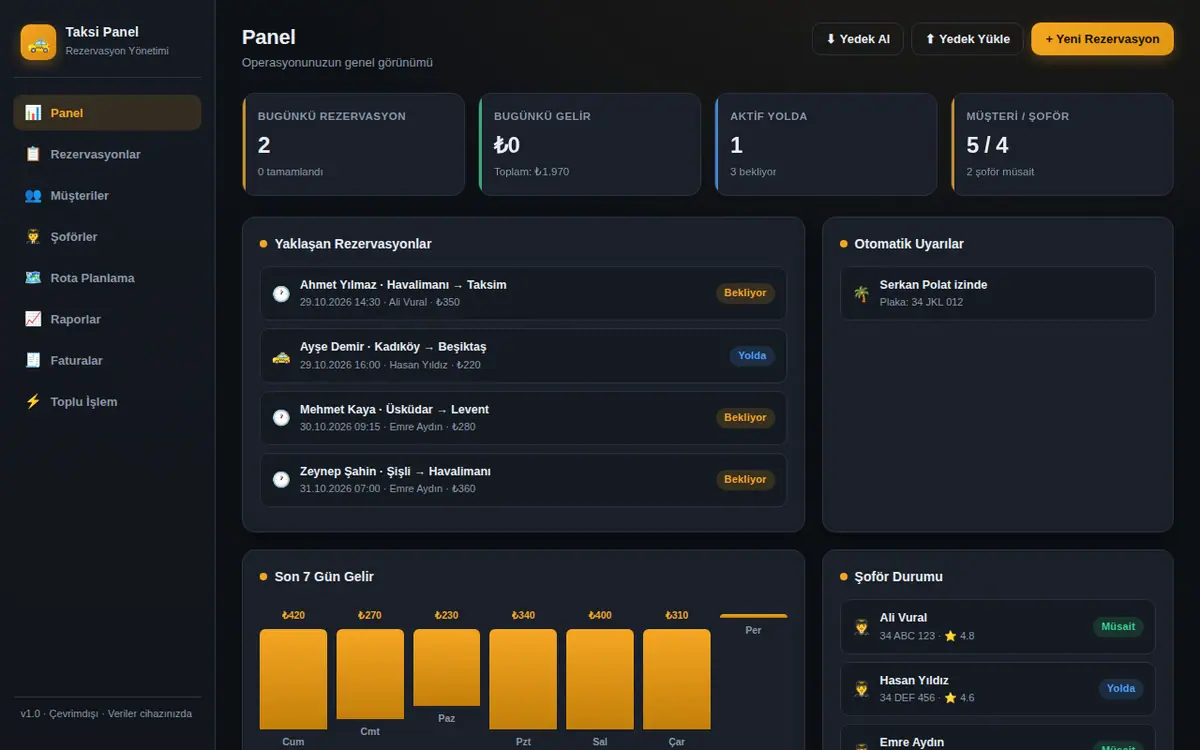The width and height of the screenshot is (1200, 750).
Task: Click the taxi icon beside Ayşe Demir reservation
Action: point(281,356)
